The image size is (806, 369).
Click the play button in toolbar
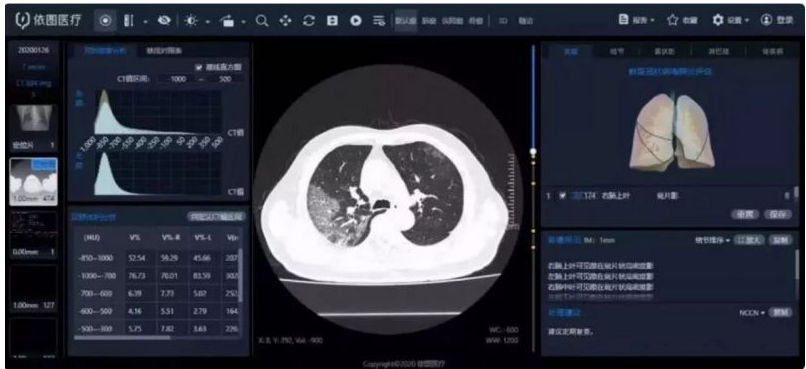(x=356, y=21)
